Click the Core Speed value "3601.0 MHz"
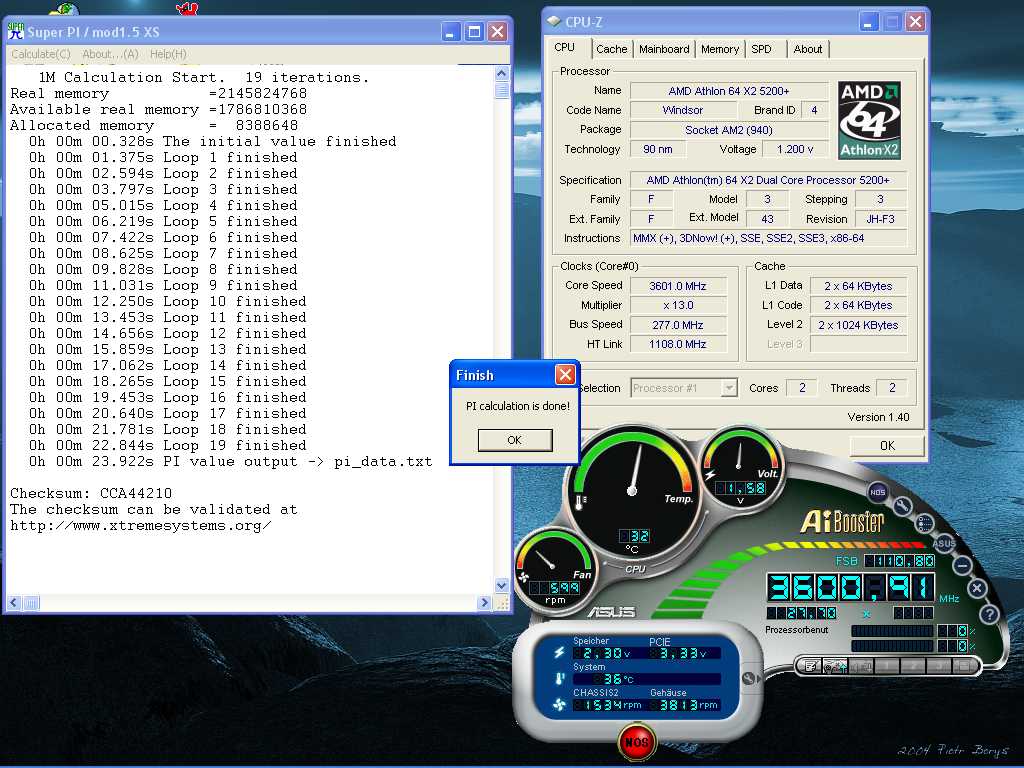 [678, 286]
